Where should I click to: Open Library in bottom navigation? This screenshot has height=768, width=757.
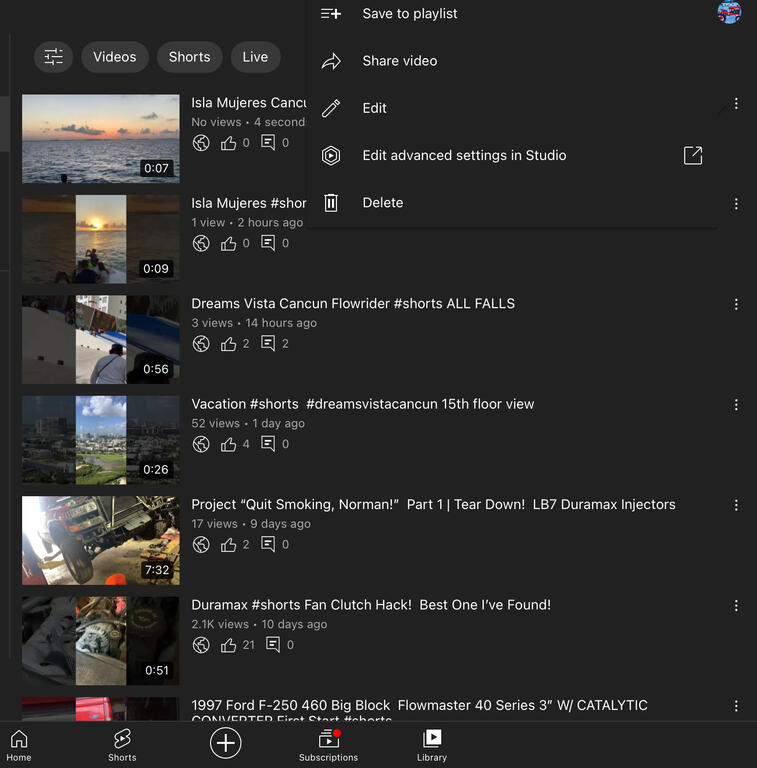432,745
